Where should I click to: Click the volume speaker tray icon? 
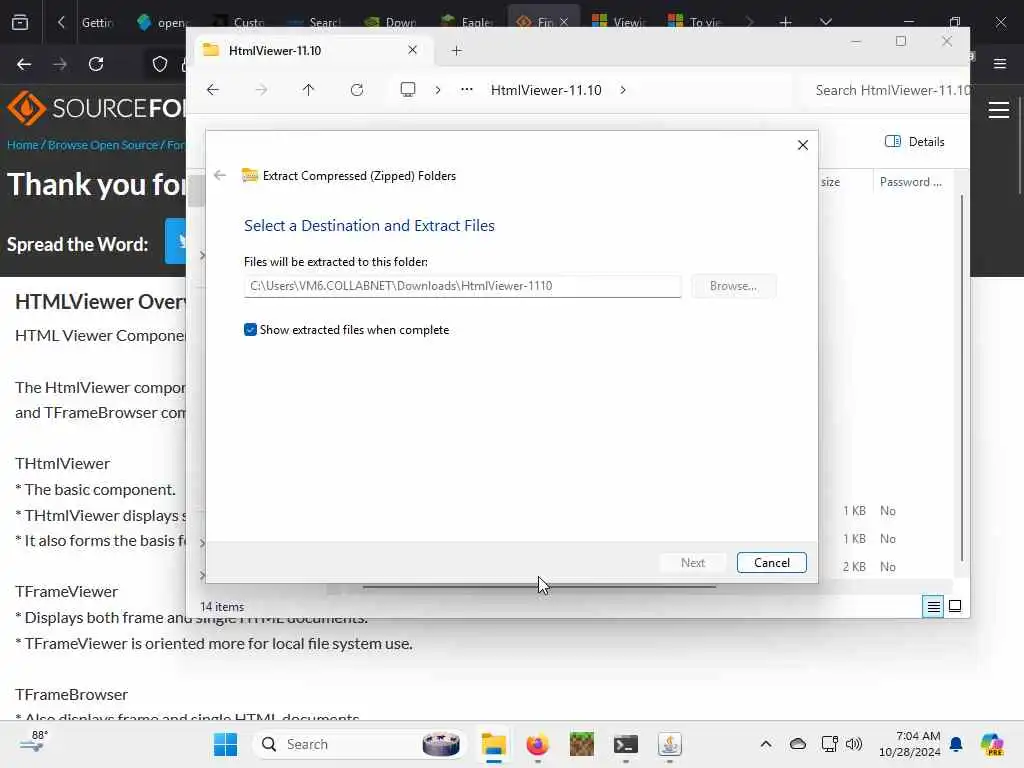pos(854,744)
